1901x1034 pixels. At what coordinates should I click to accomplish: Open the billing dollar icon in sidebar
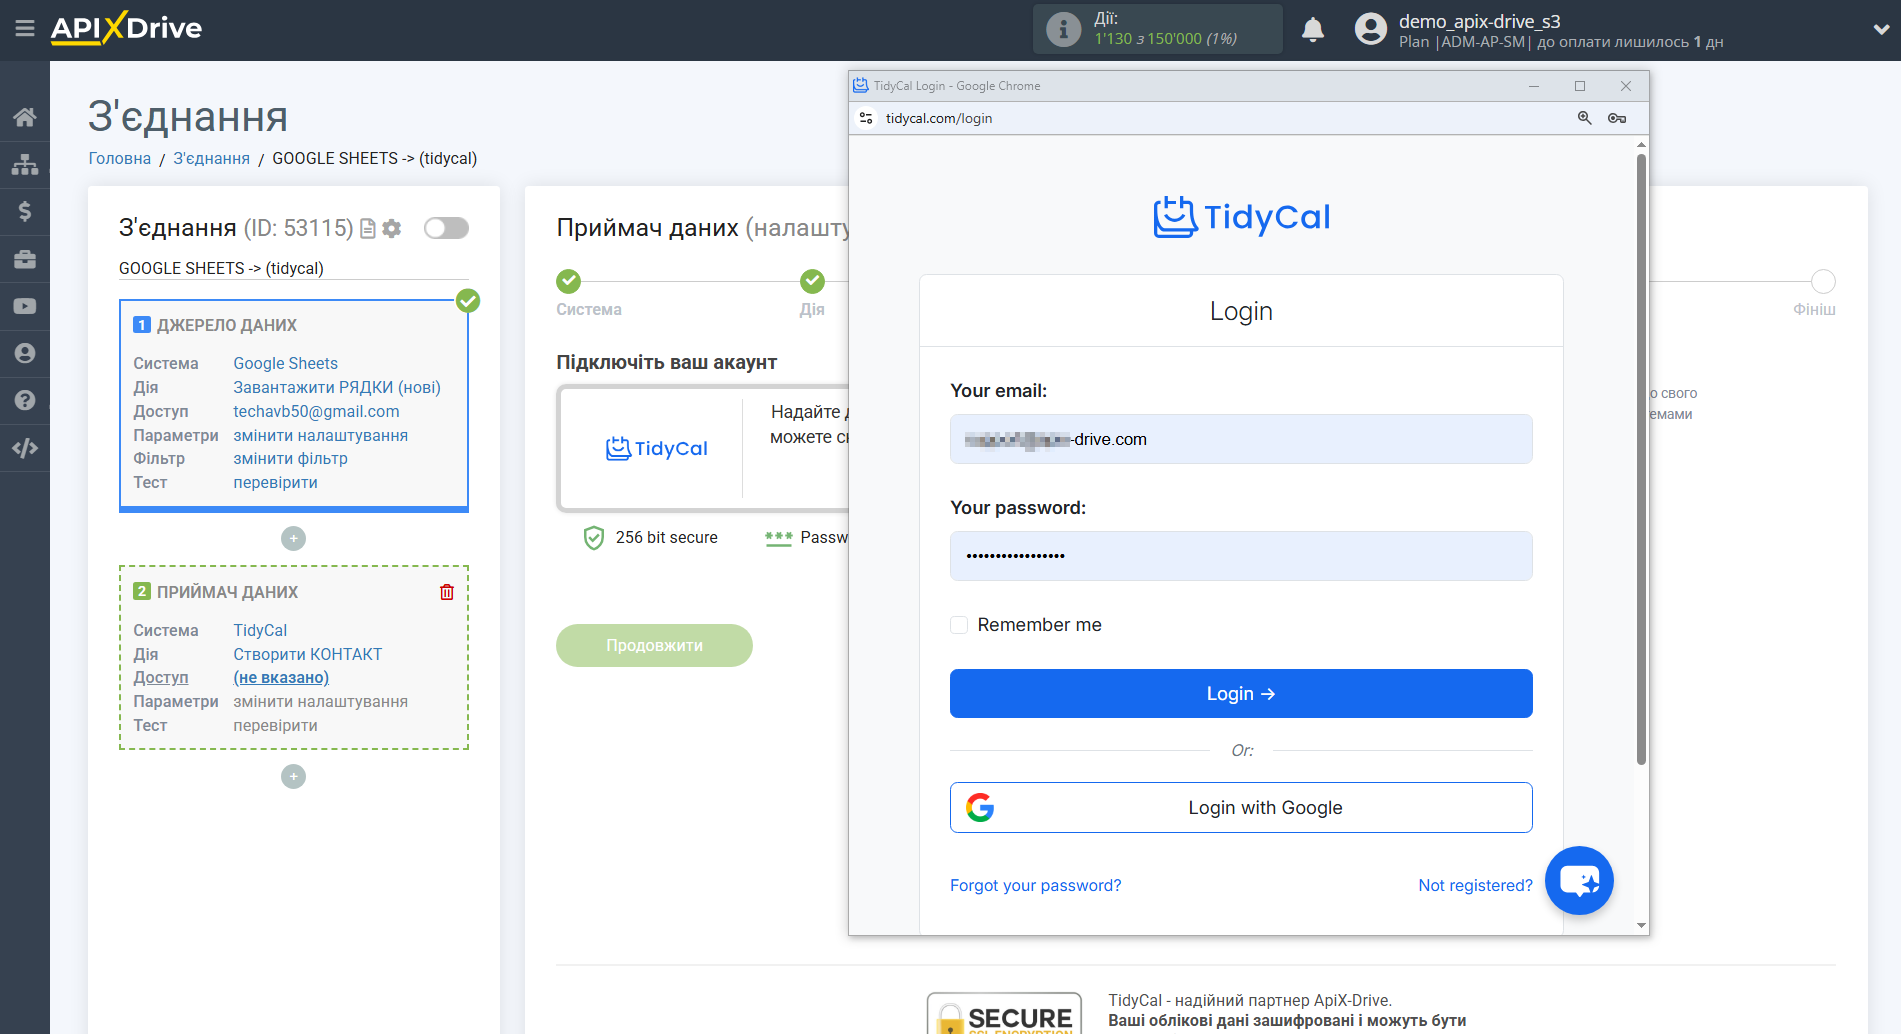click(25, 211)
